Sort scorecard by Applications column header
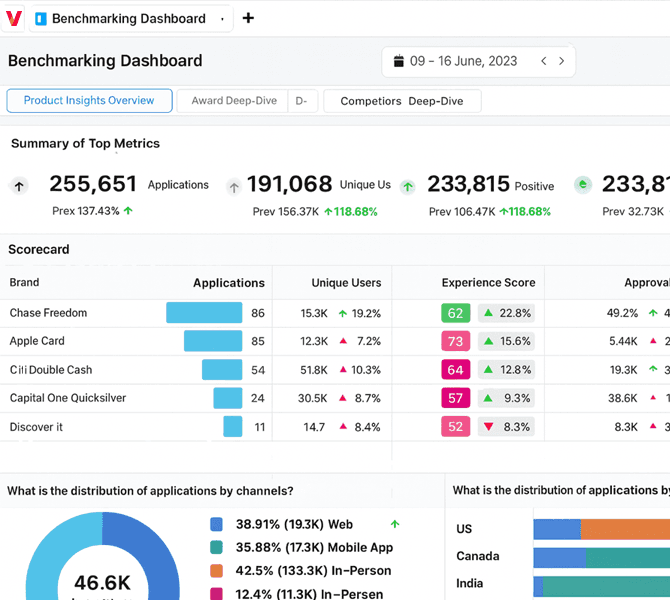 coord(229,283)
